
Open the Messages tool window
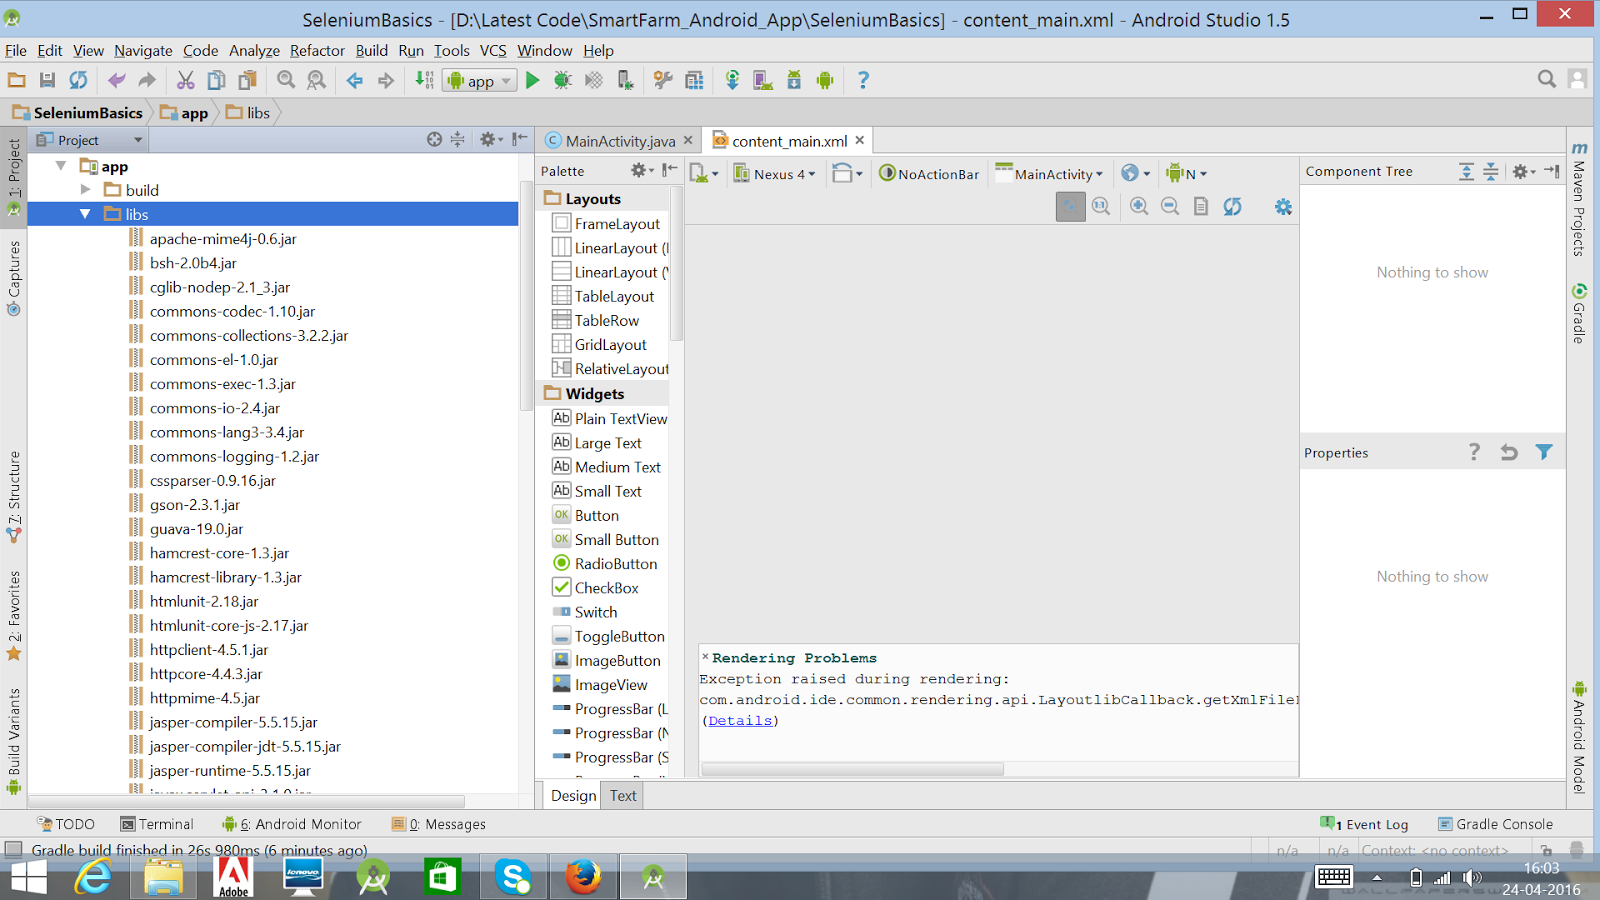[439, 824]
